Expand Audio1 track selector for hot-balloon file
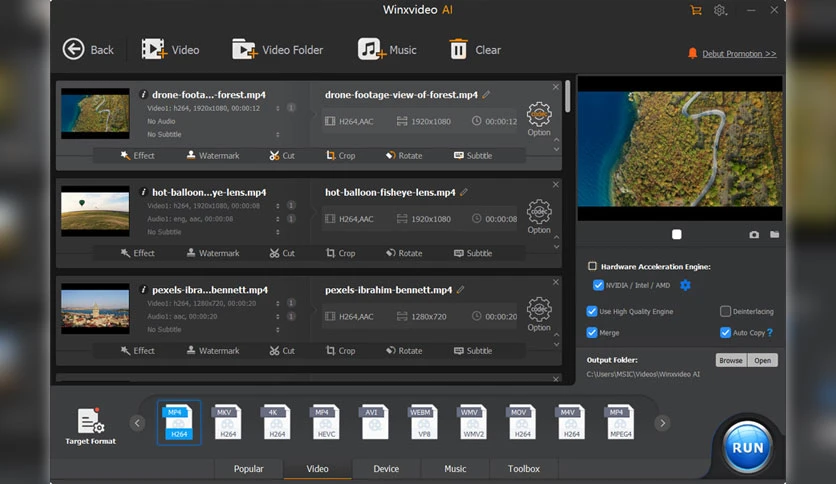This screenshot has height=484, width=836. tap(278, 219)
